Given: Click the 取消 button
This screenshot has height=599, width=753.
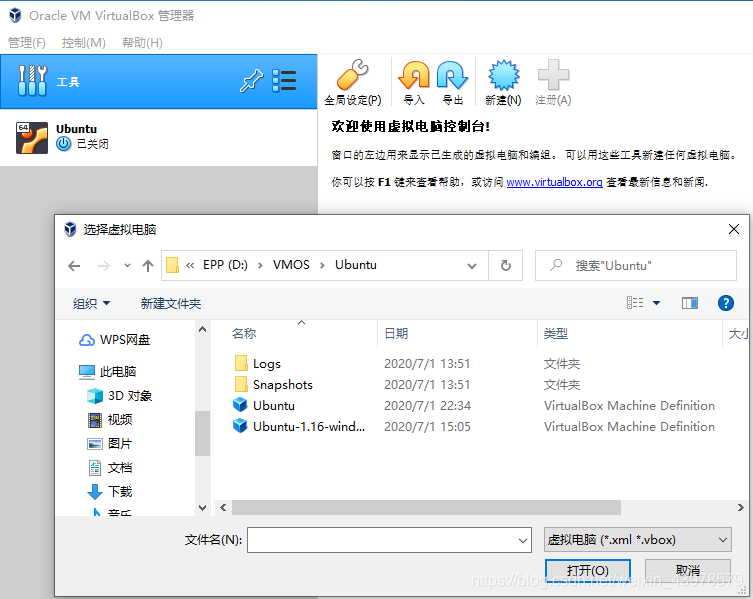Looking at the screenshot, I should 688,570.
